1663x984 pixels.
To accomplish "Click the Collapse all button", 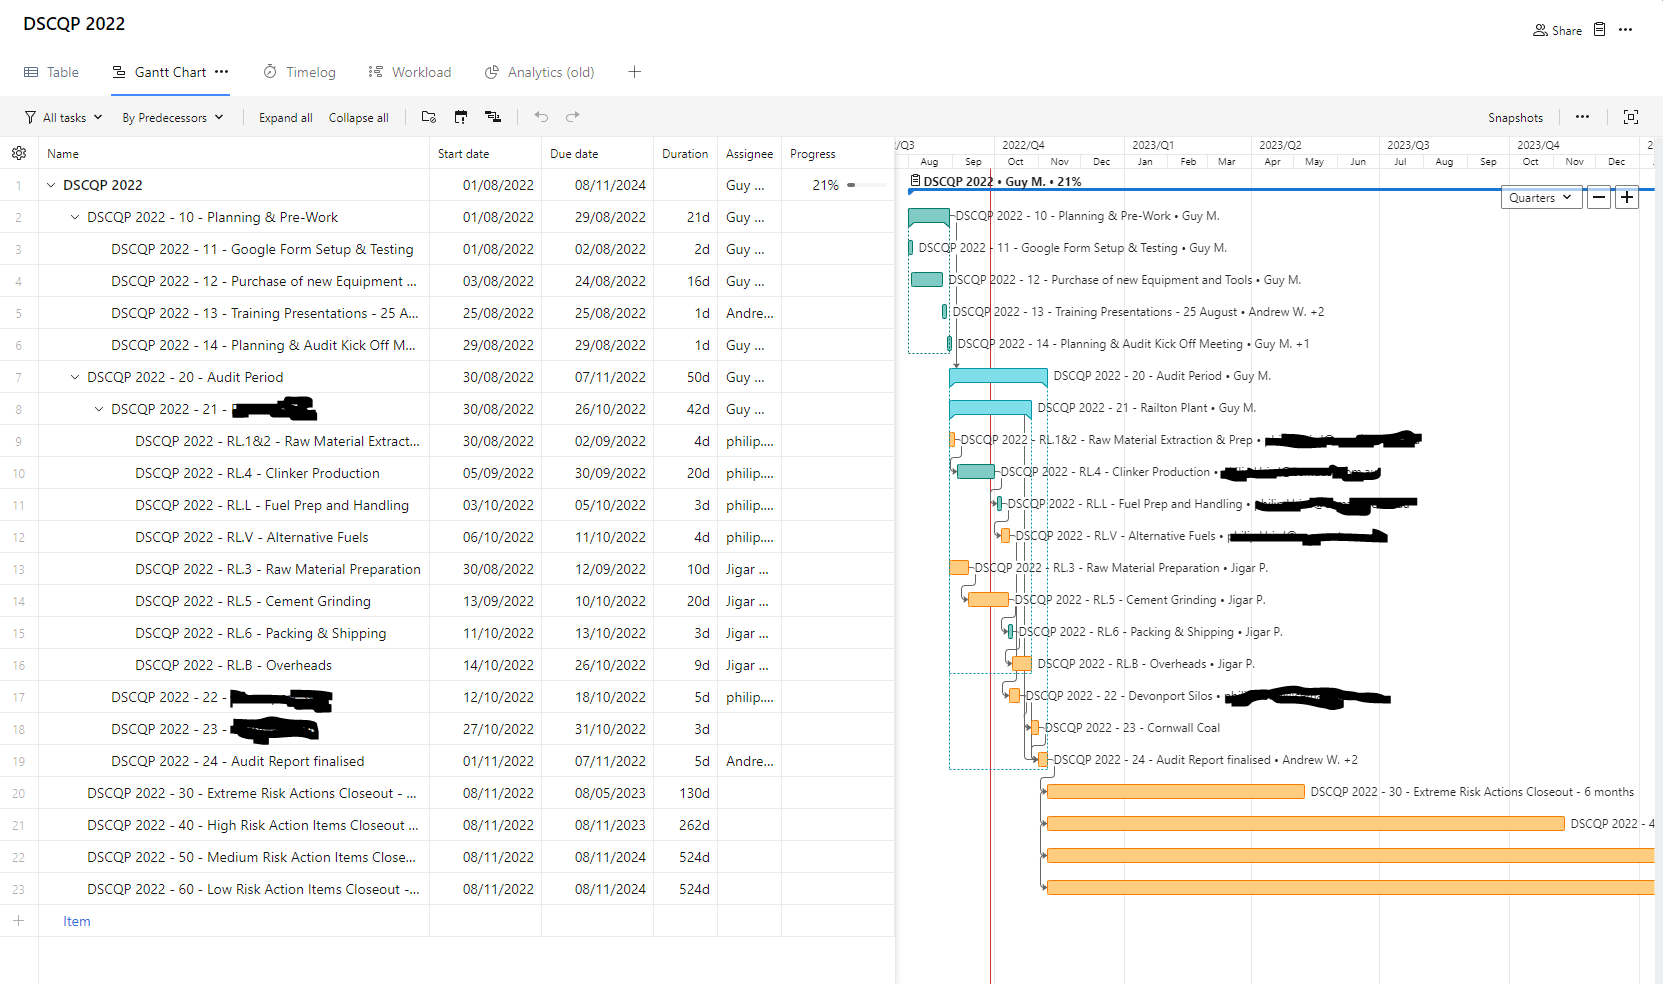I will [x=358, y=117].
